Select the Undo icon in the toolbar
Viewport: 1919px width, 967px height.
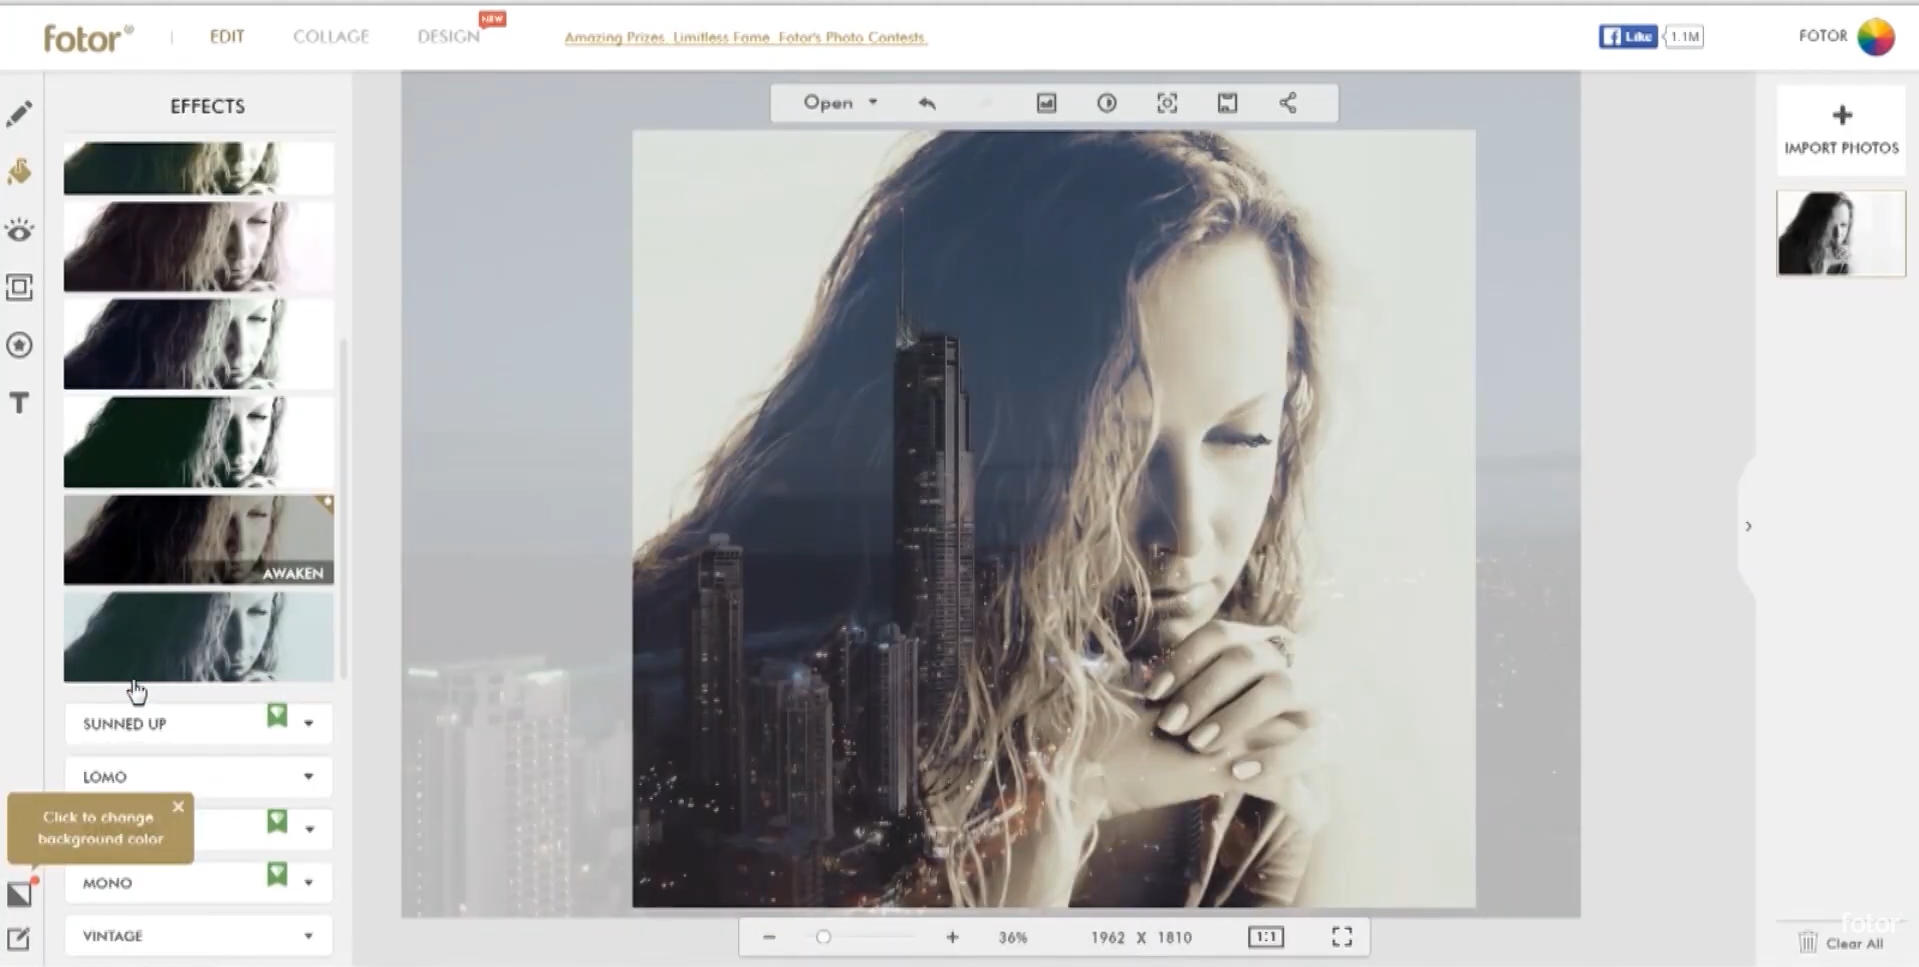[x=926, y=103]
